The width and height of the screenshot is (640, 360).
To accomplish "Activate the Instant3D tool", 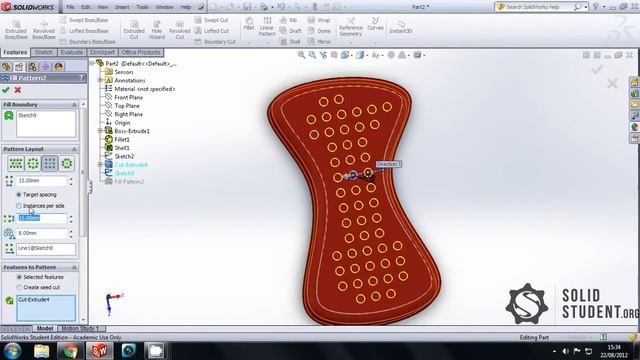I will click(x=400, y=27).
